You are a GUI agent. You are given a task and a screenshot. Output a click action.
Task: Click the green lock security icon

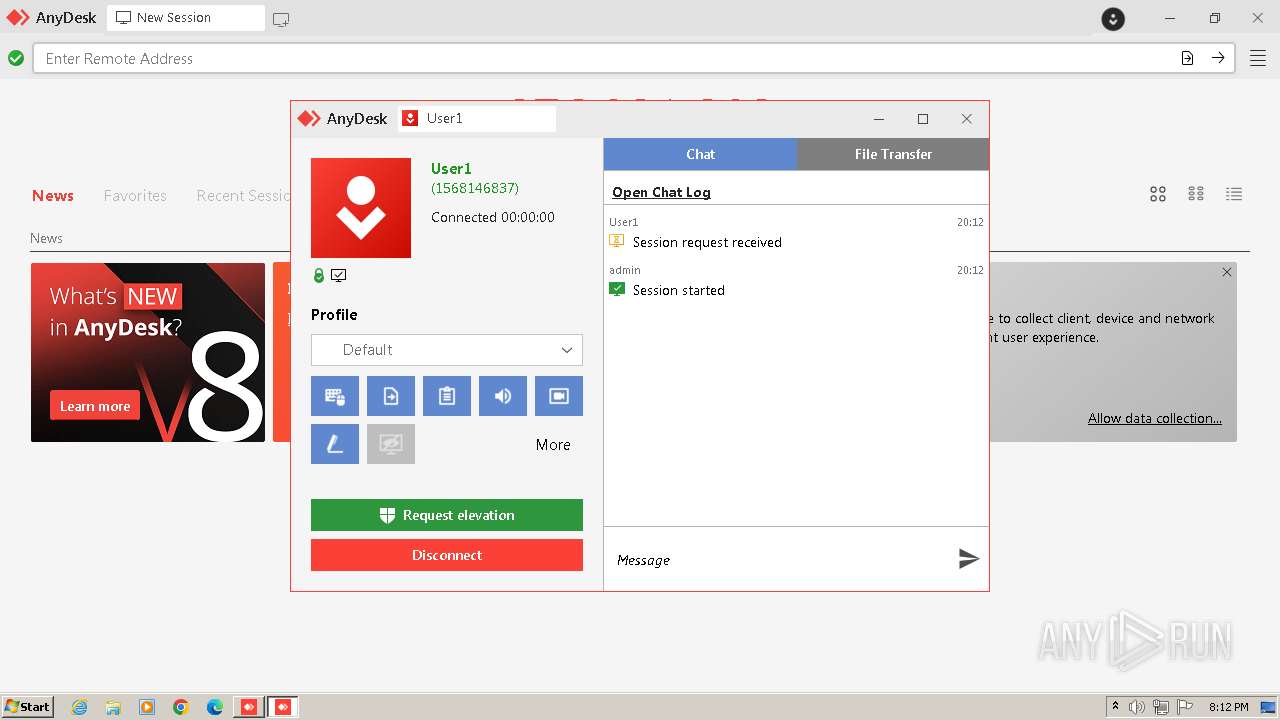coord(319,275)
